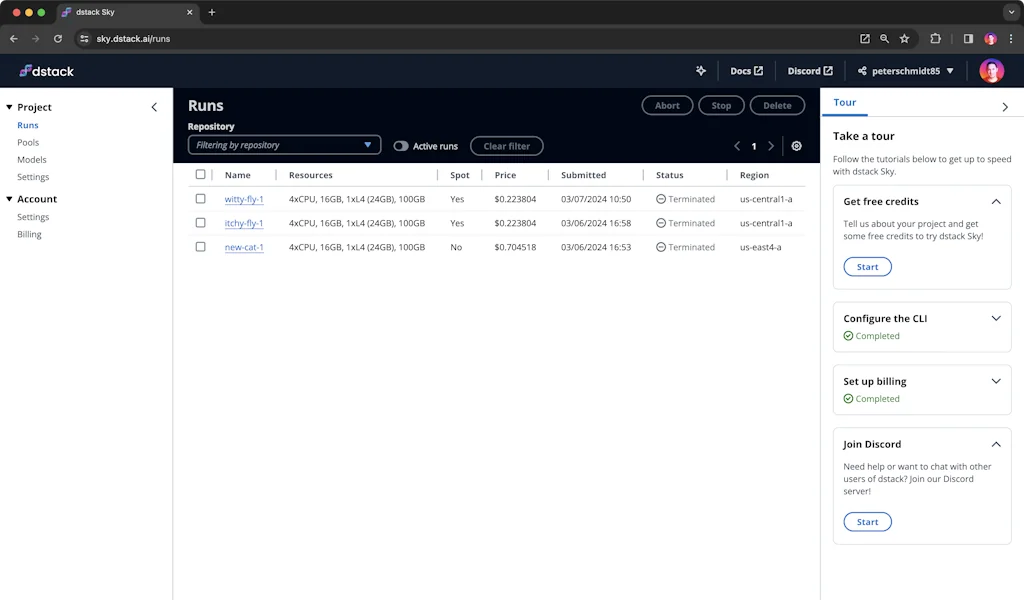Click the sparkle icon in the top navigation
This screenshot has height=600, width=1024.
(700, 70)
